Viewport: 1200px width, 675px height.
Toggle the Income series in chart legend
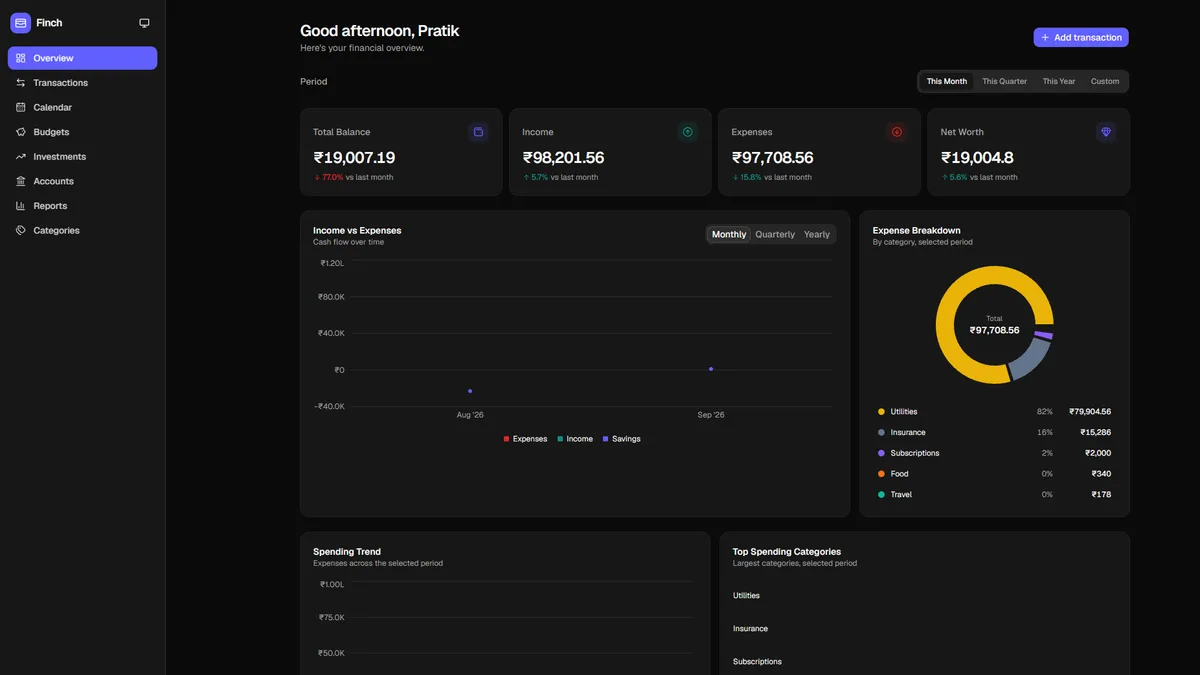575,439
